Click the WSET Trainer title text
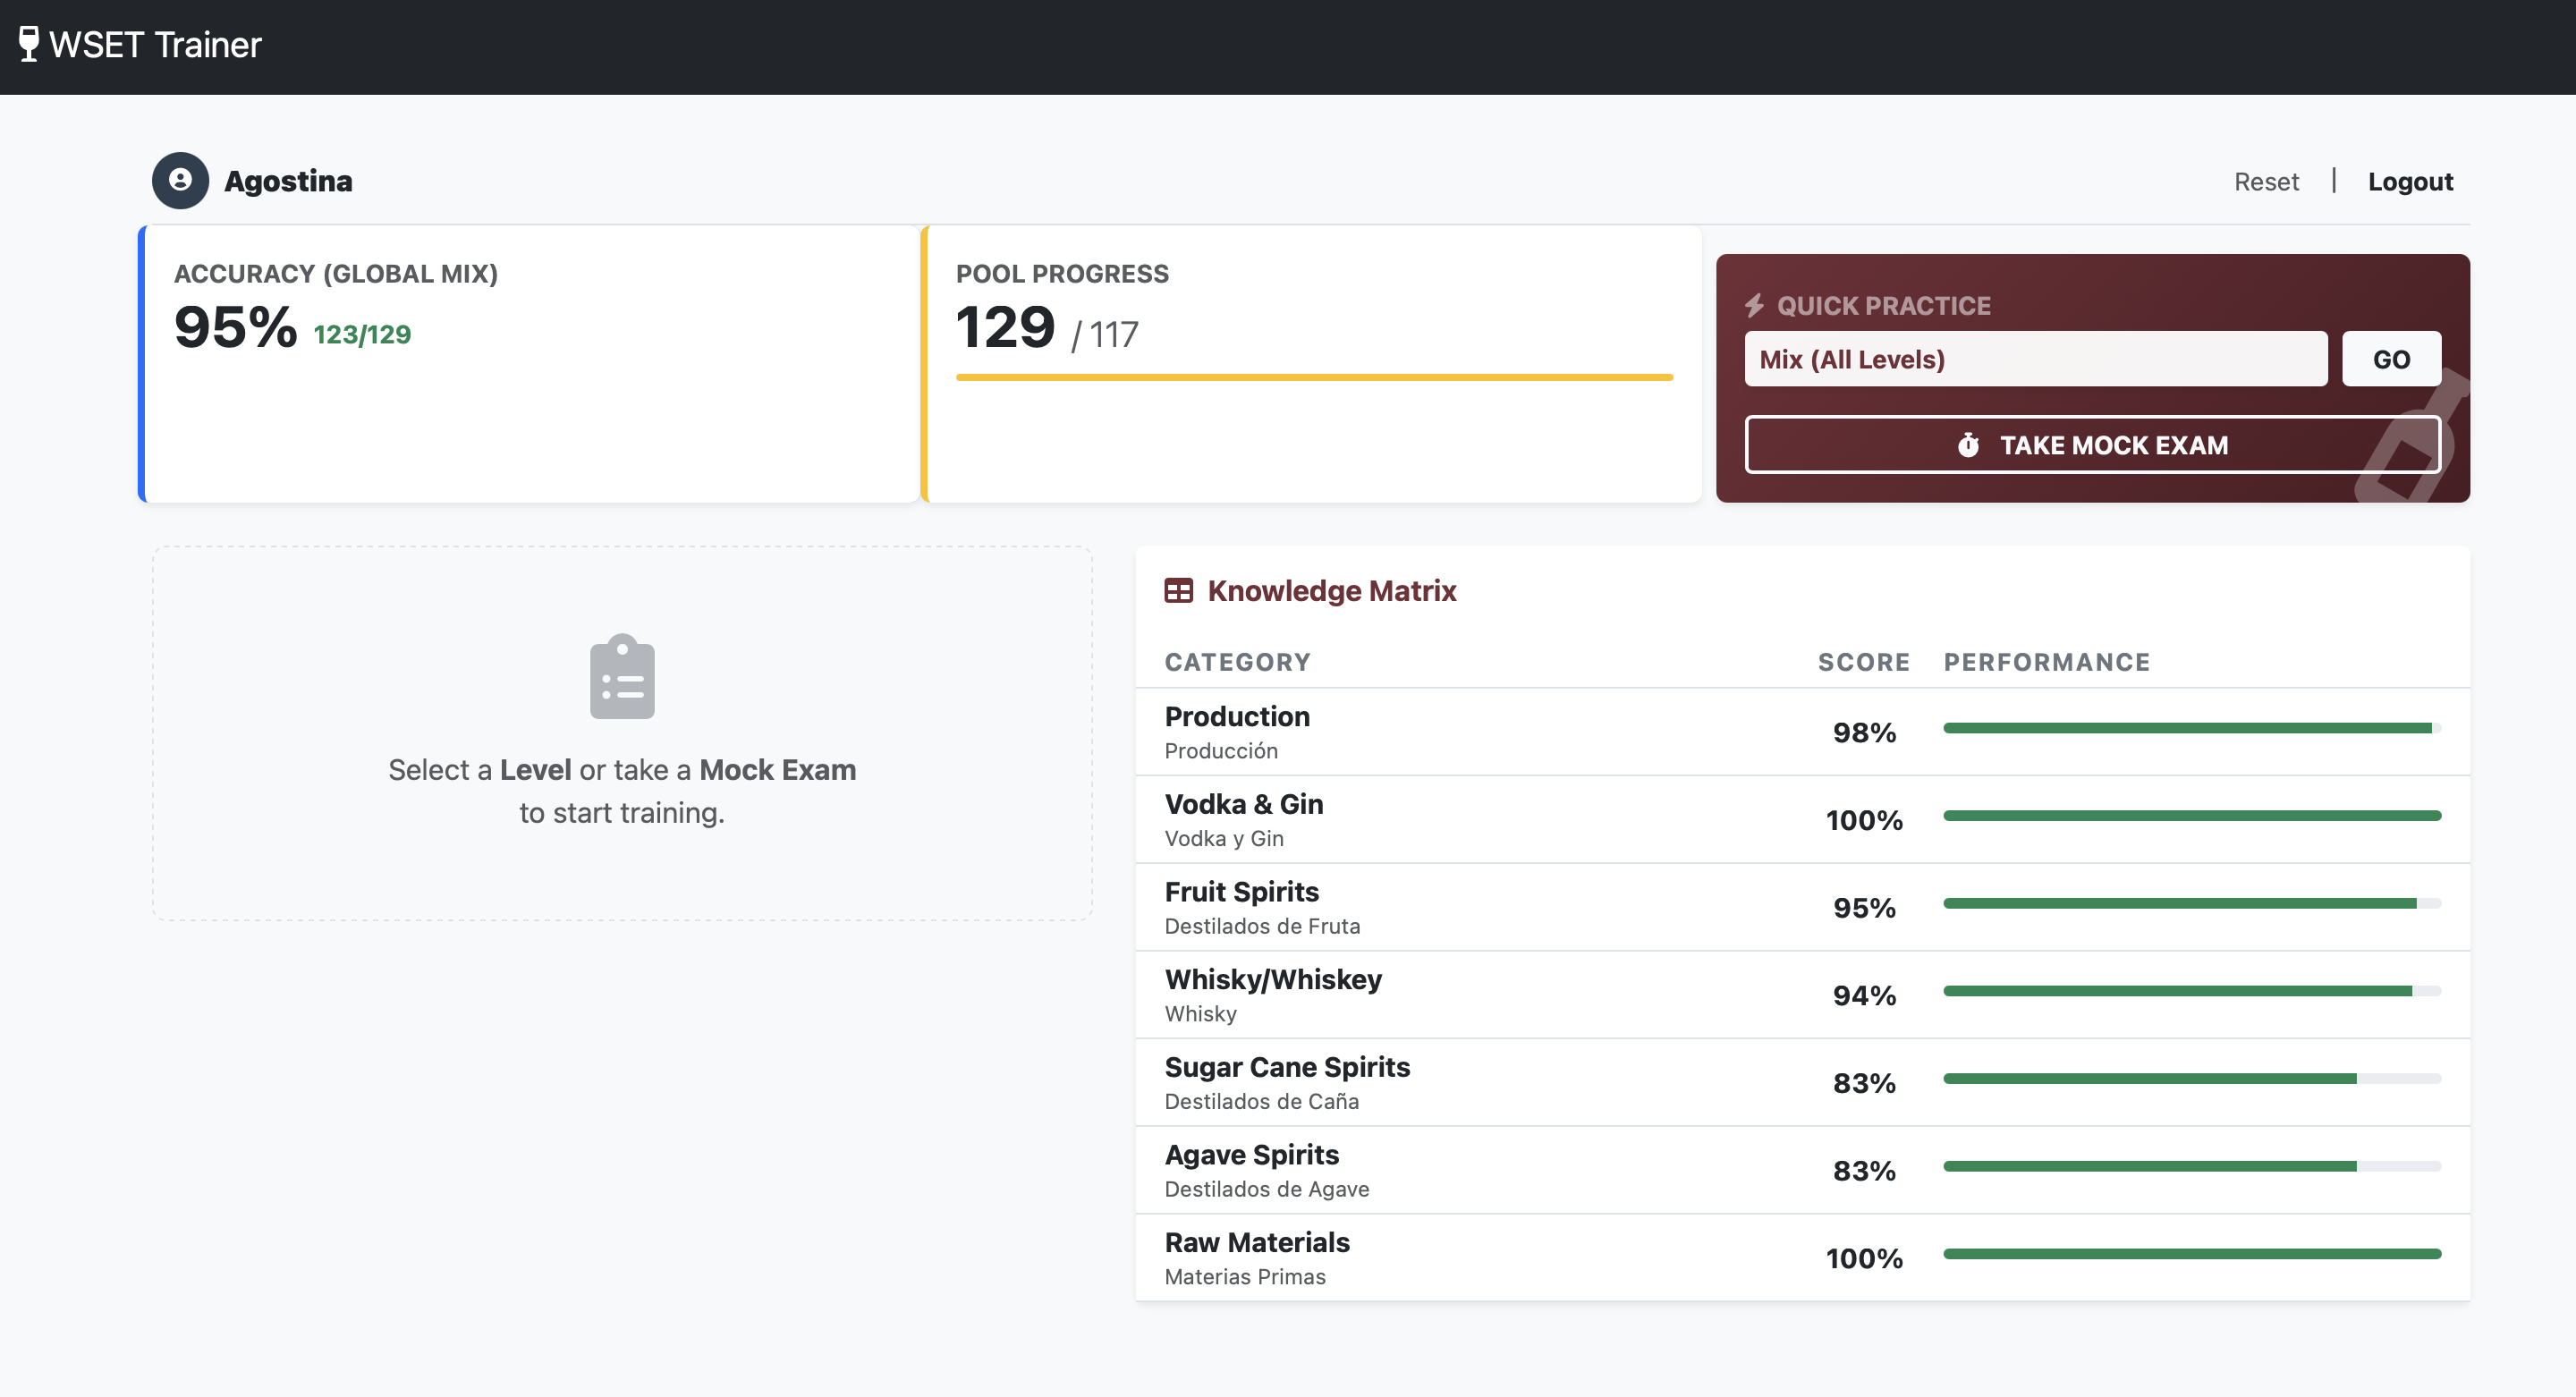 (155, 44)
